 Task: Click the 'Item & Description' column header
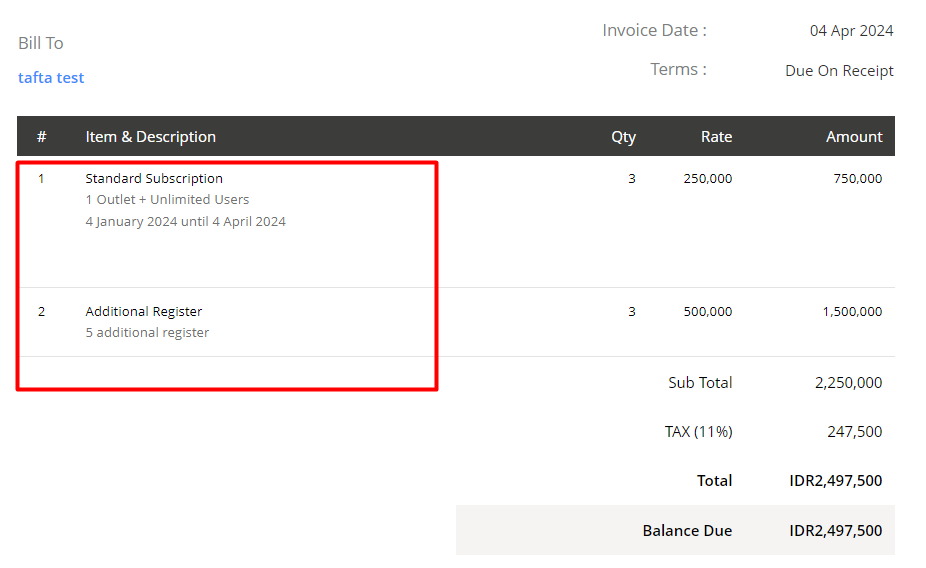coord(150,137)
